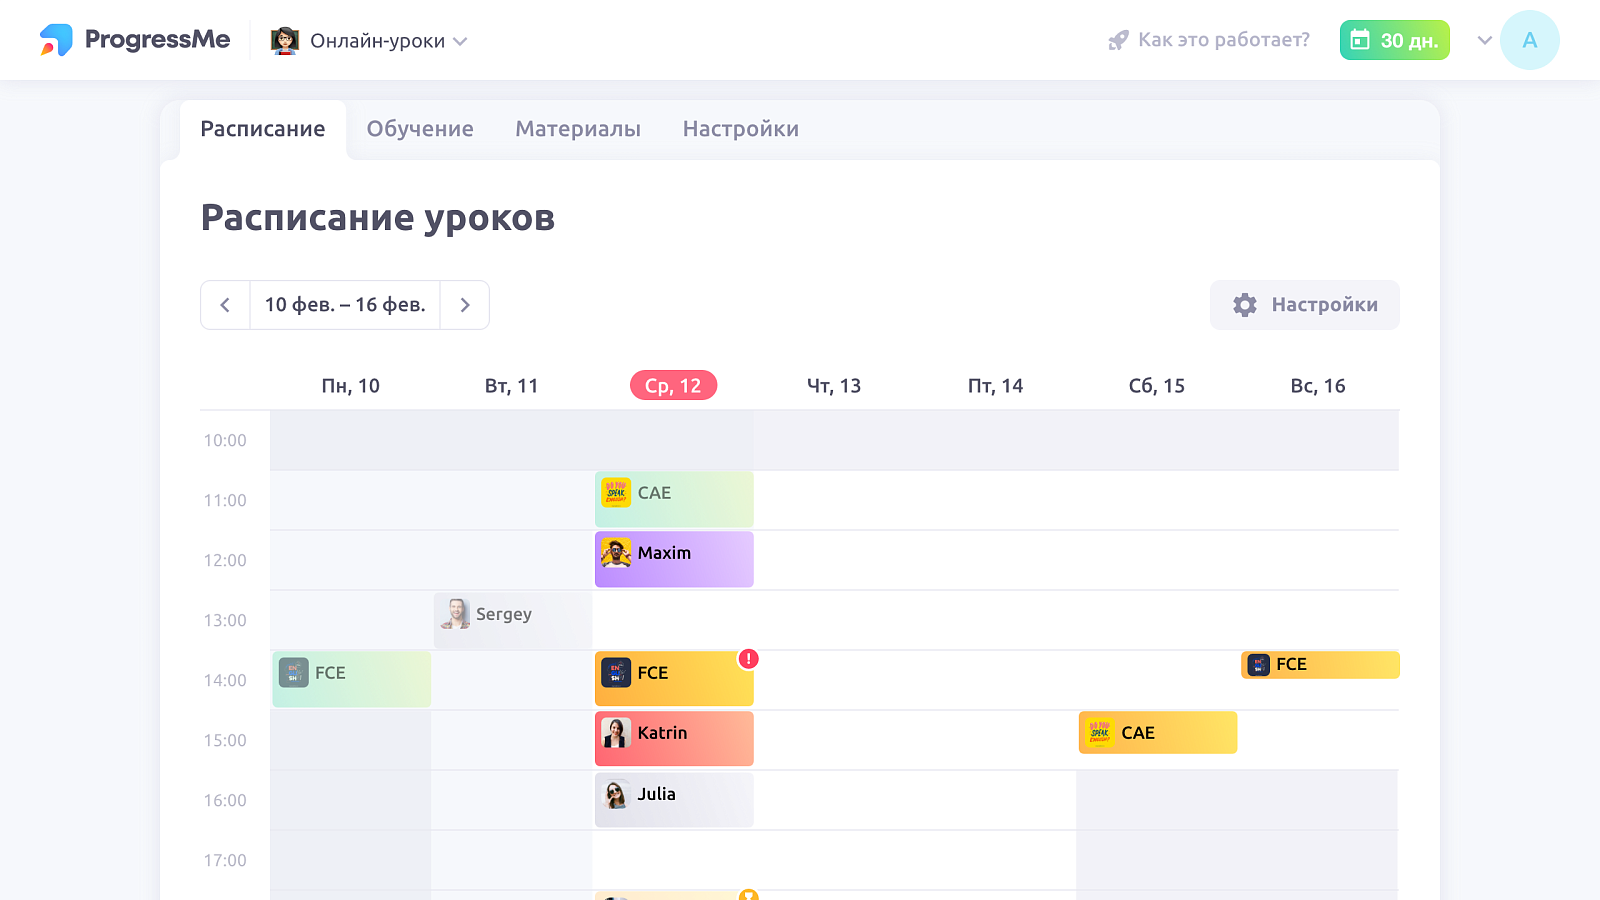1600x900 pixels.
Task: Switch to the Настройки tab
Action: pyautogui.click(x=741, y=129)
